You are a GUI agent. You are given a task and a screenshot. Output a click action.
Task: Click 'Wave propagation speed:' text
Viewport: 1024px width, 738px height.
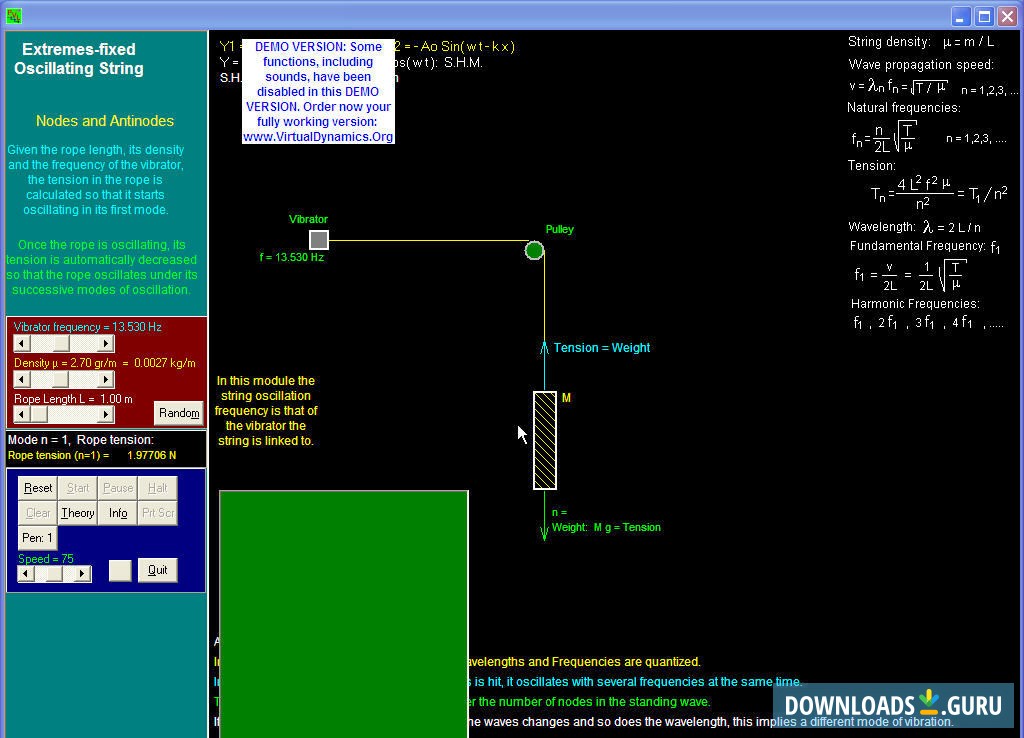coord(921,65)
